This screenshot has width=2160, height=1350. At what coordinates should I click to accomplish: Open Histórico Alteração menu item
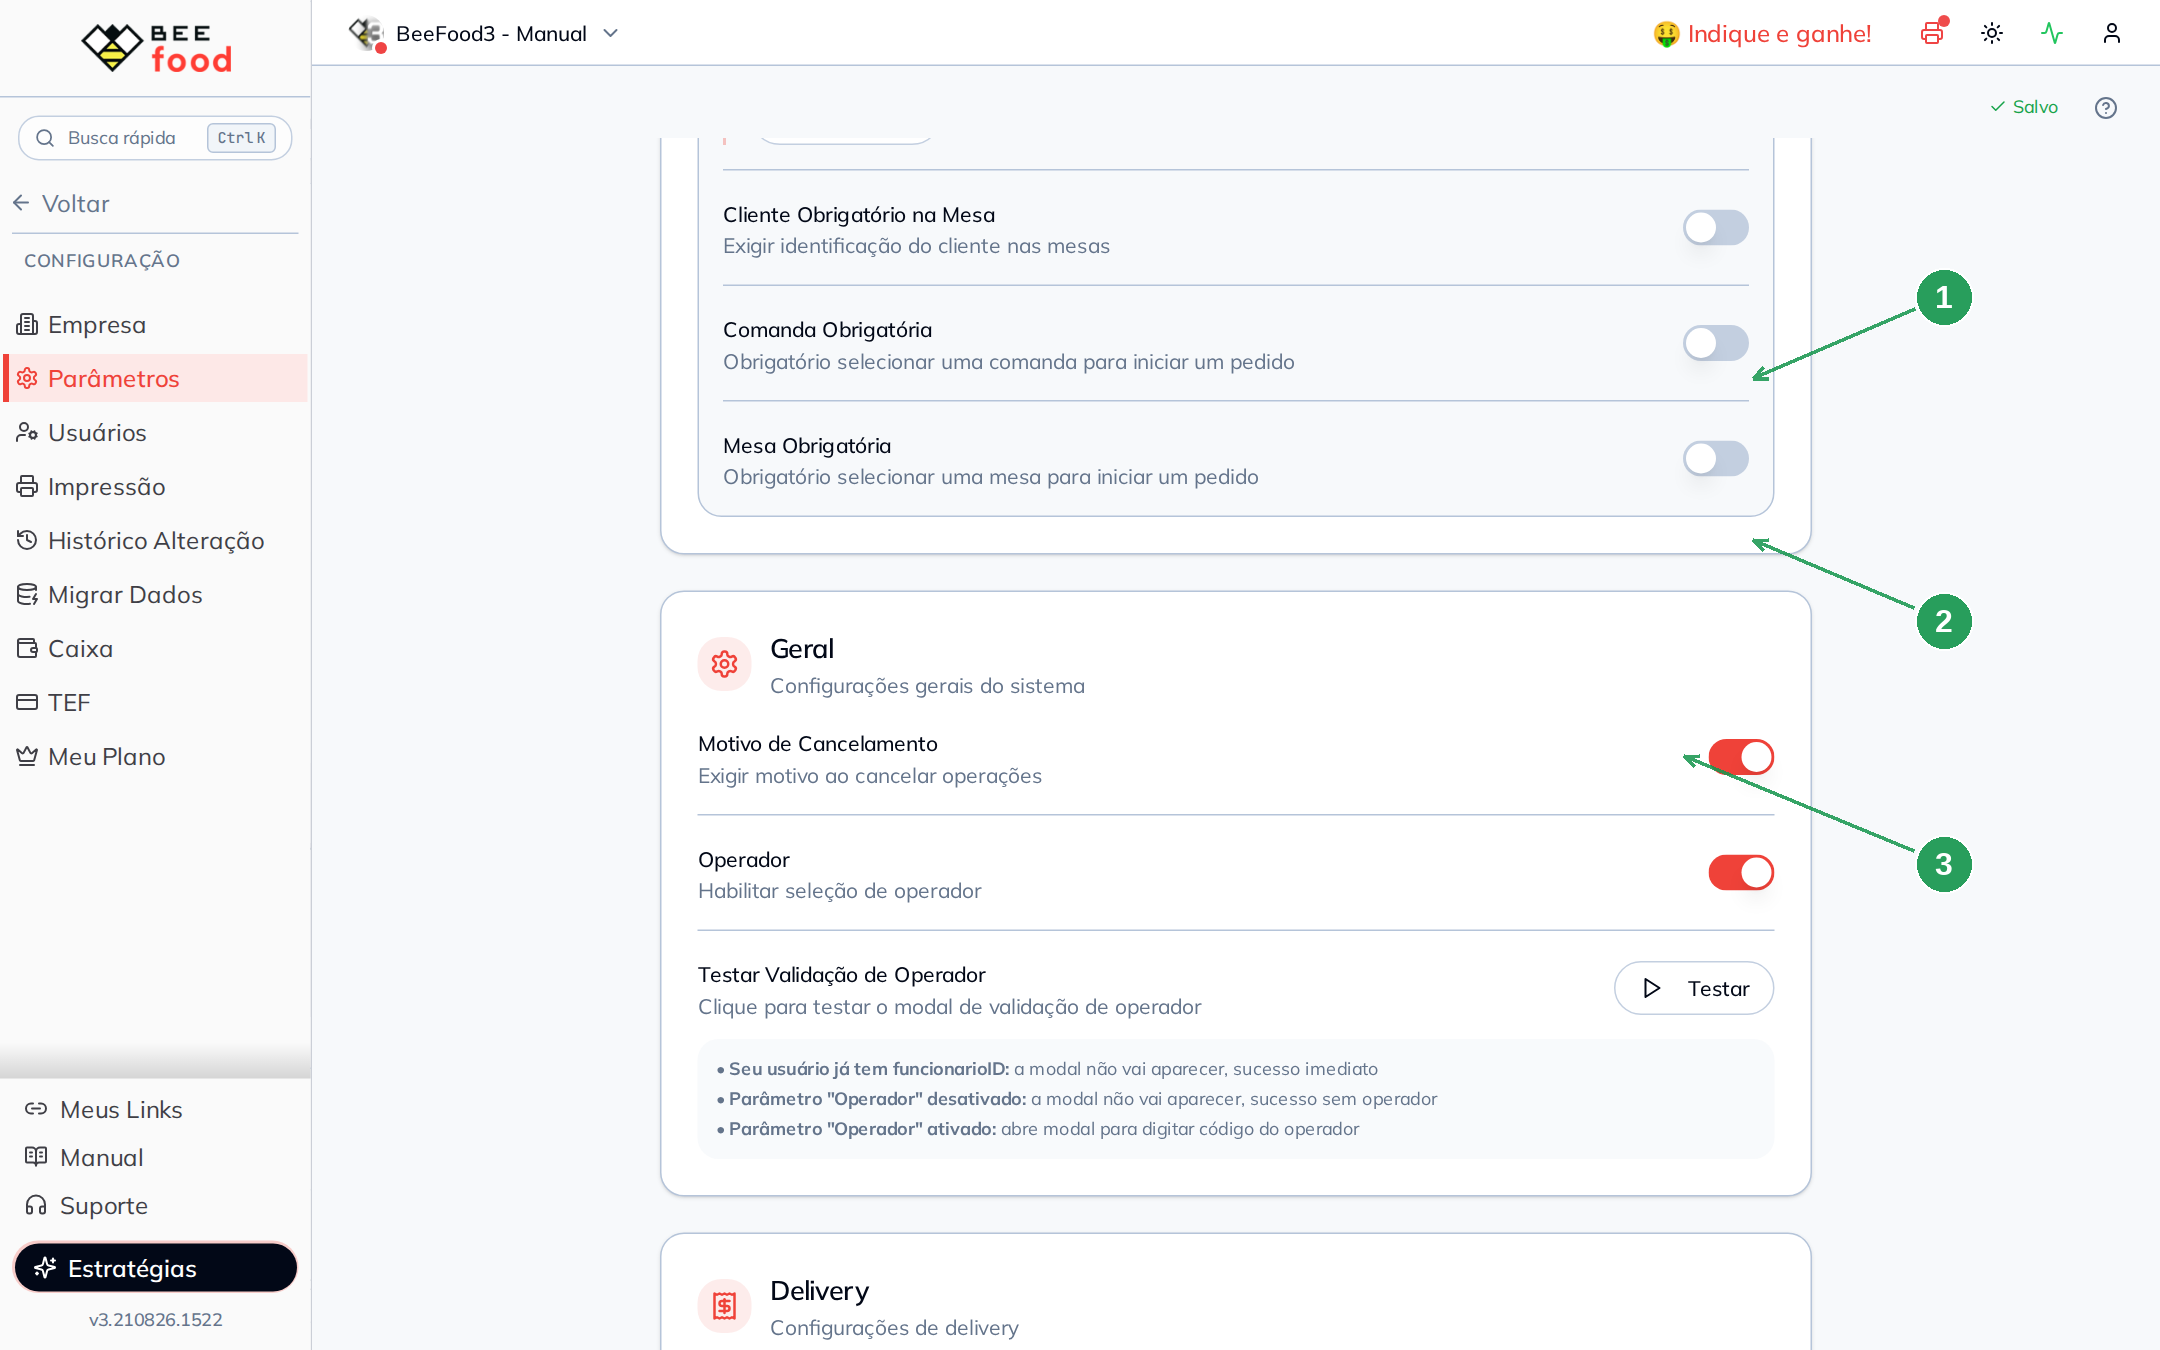(x=155, y=540)
